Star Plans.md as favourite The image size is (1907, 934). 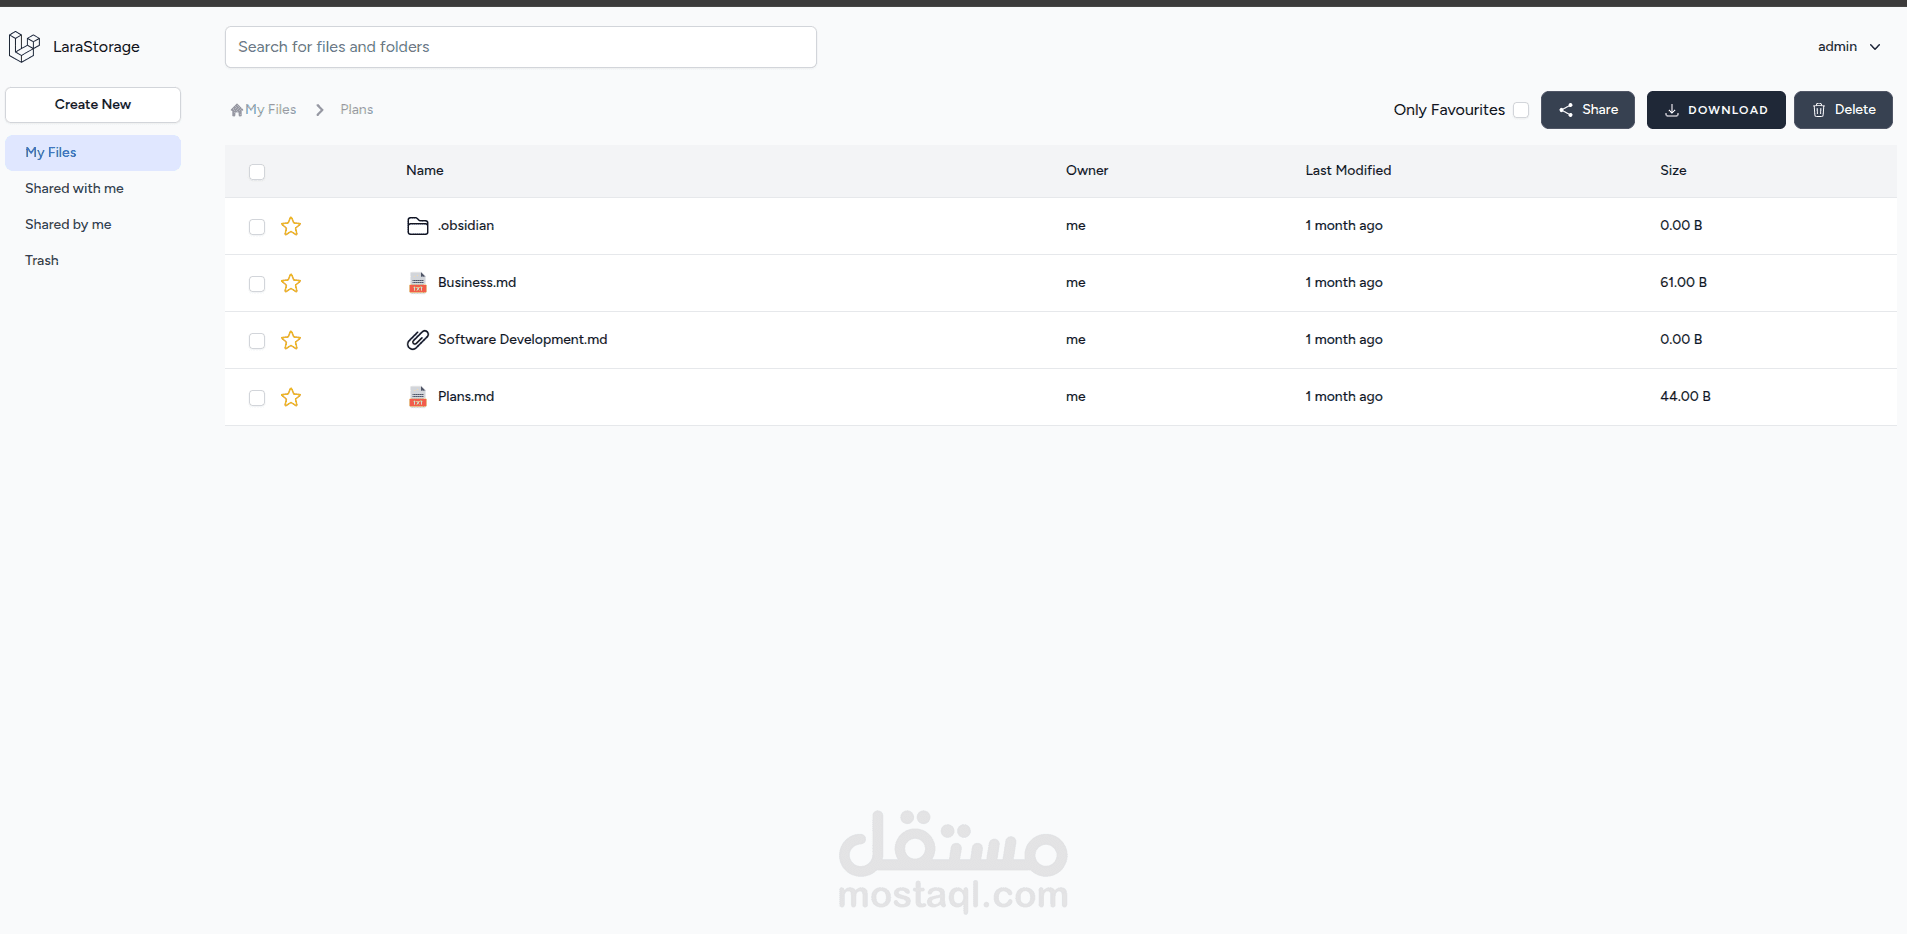point(291,397)
